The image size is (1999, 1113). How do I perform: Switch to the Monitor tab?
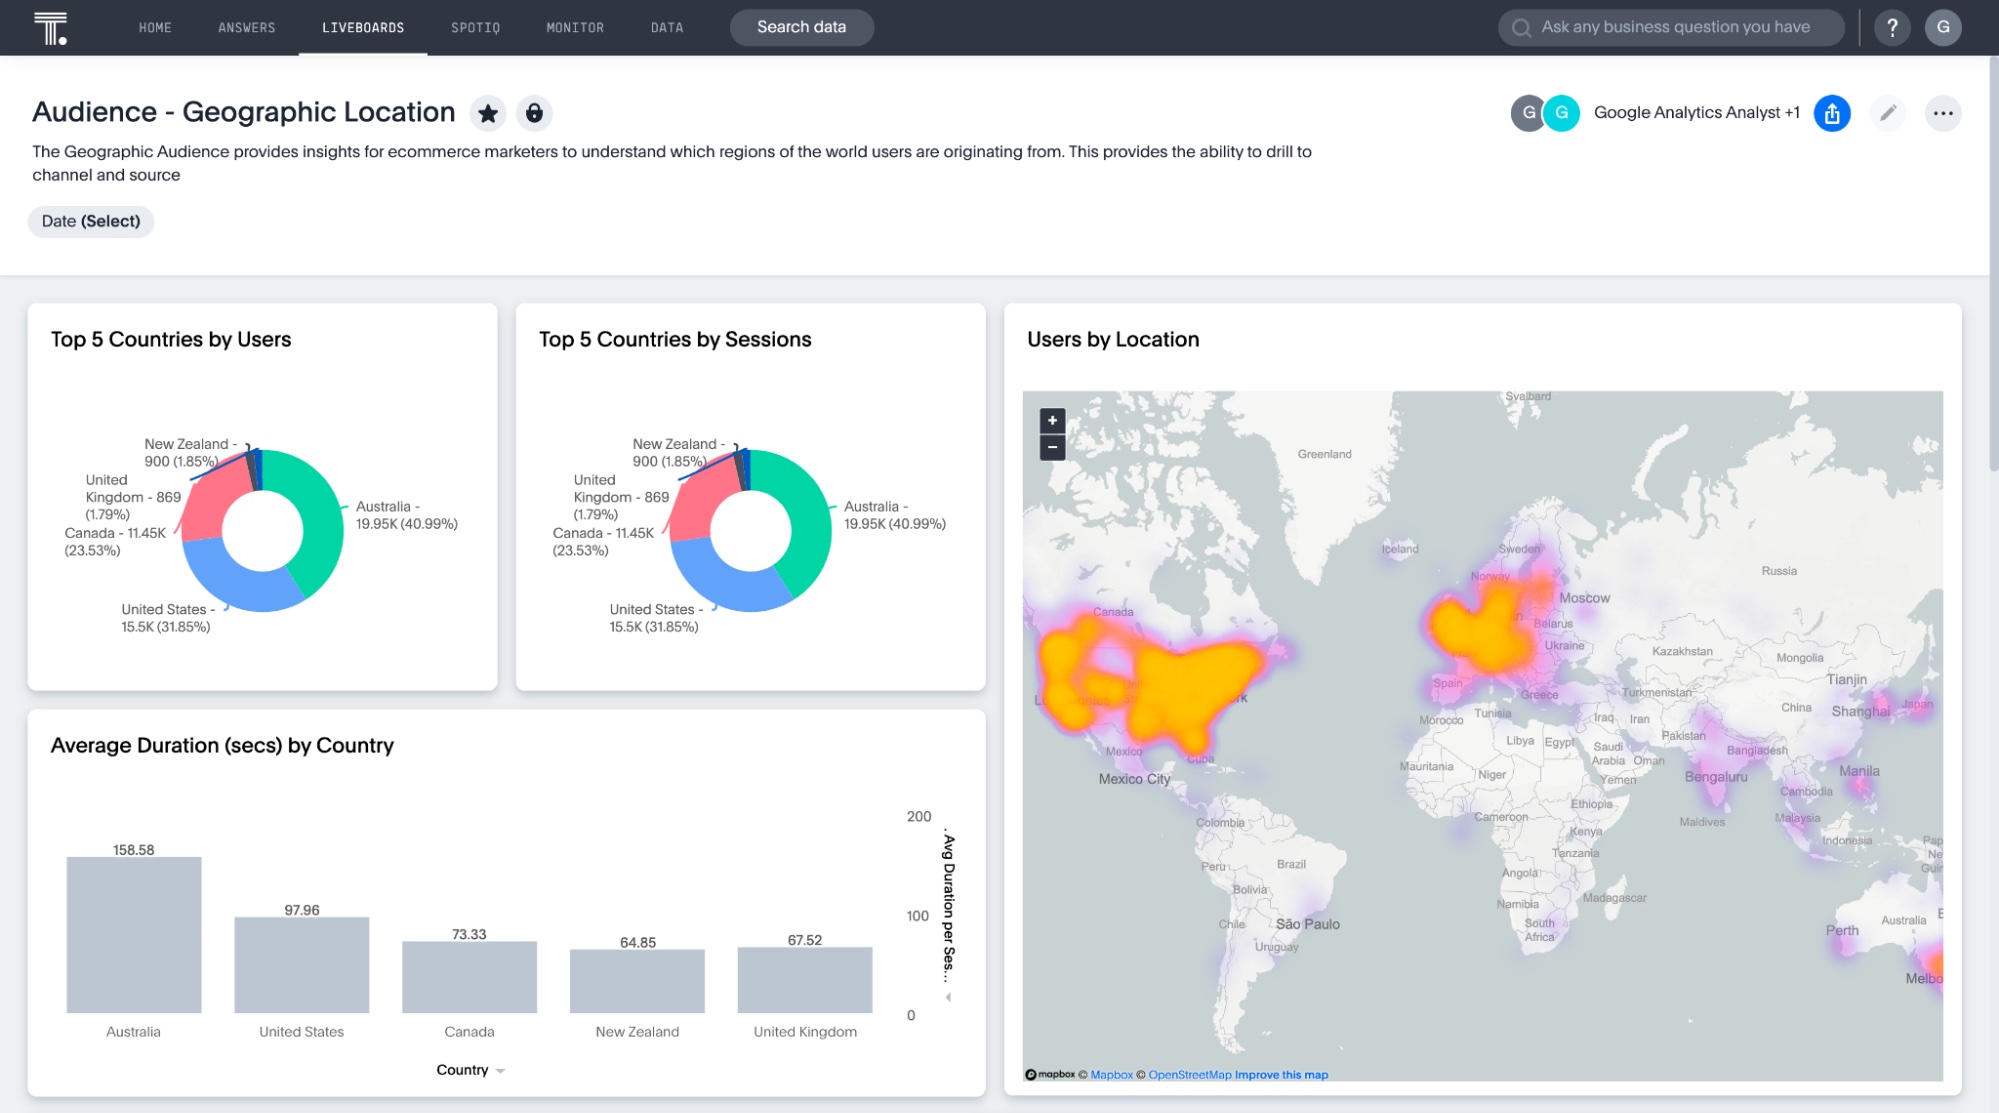[x=575, y=28]
